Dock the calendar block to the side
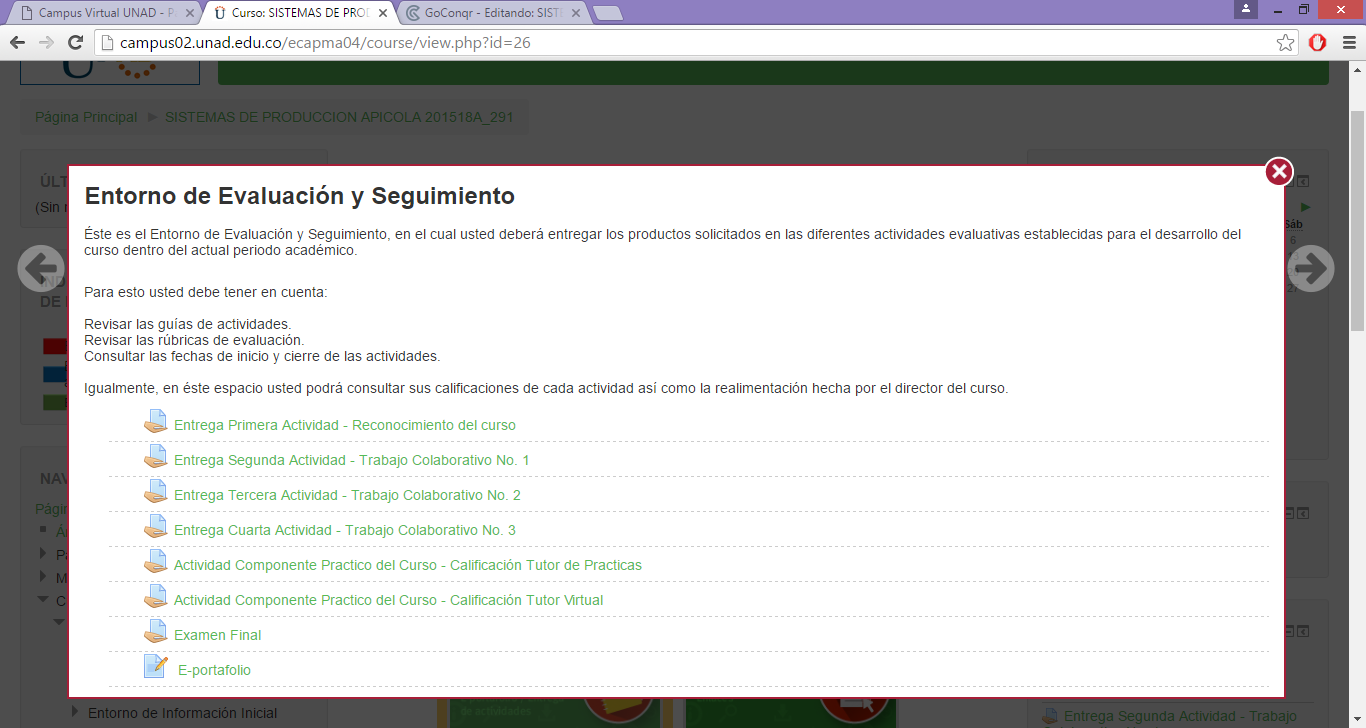Screen dimensions: 1366x728 tap(1303, 181)
